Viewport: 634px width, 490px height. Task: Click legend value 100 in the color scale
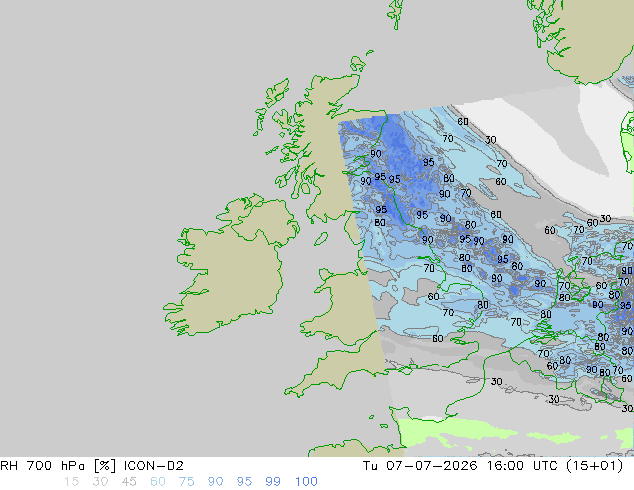306,482
